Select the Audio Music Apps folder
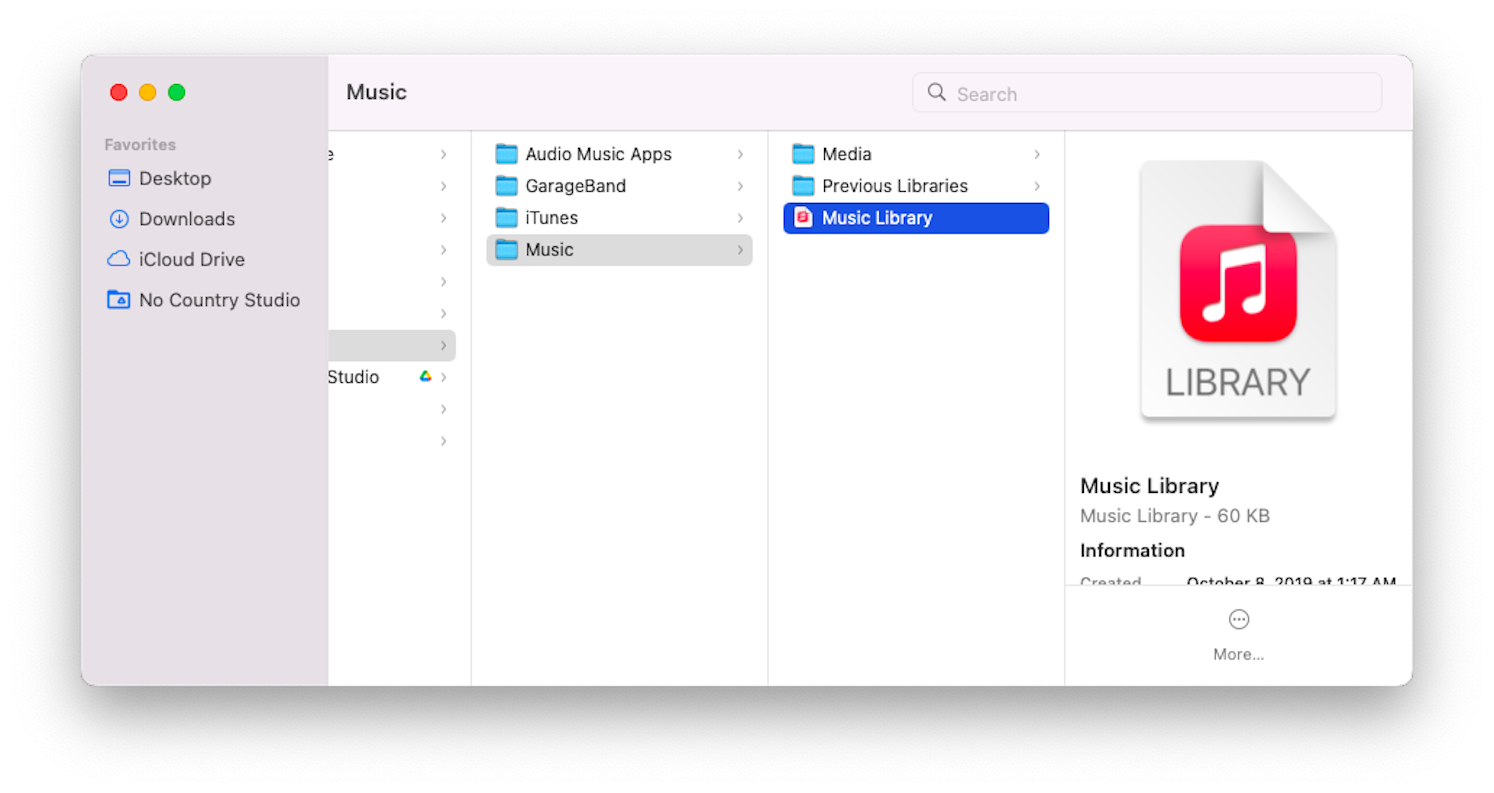The image size is (1494, 793). (x=598, y=153)
